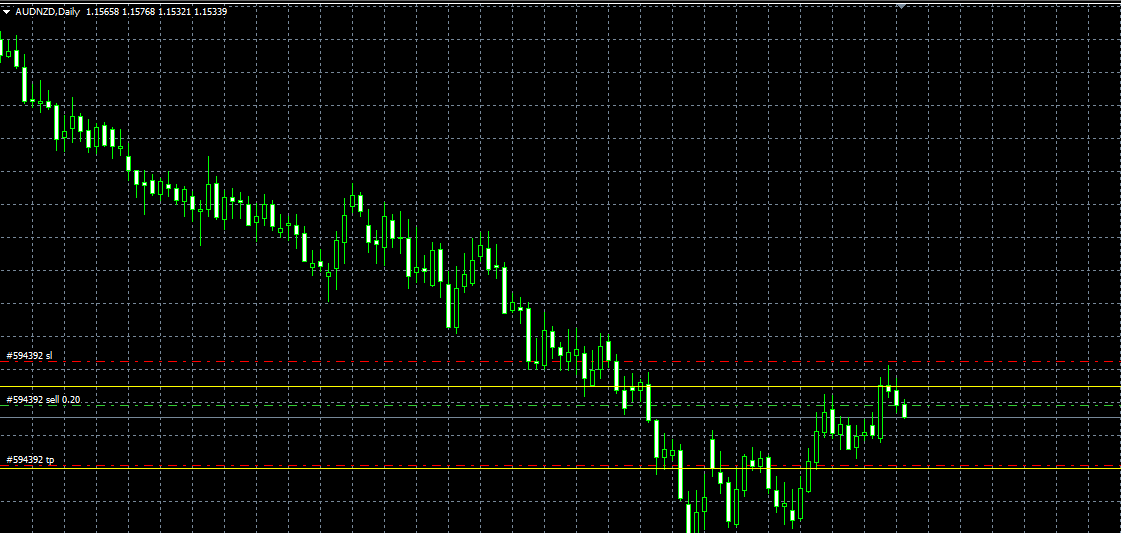This screenshot has width=1121, height=533.
Task: Click the OHLC values 1.15658 1.15768 1.15321 1.15339
Action: pos(157,12)
